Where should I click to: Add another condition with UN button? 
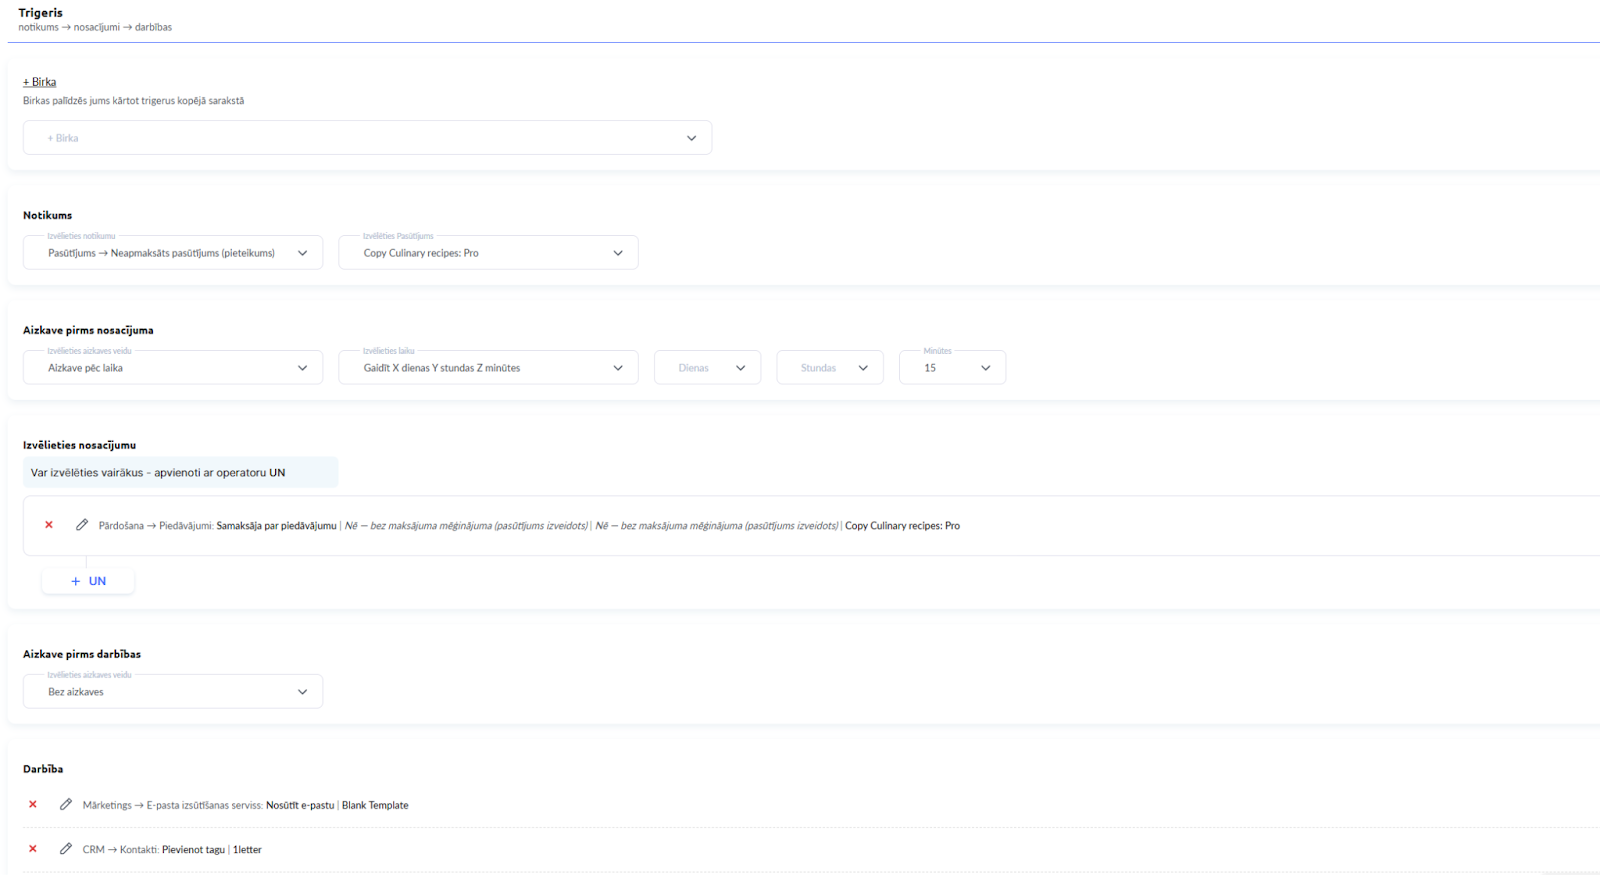pyautogui.click(x=97, y=581)
